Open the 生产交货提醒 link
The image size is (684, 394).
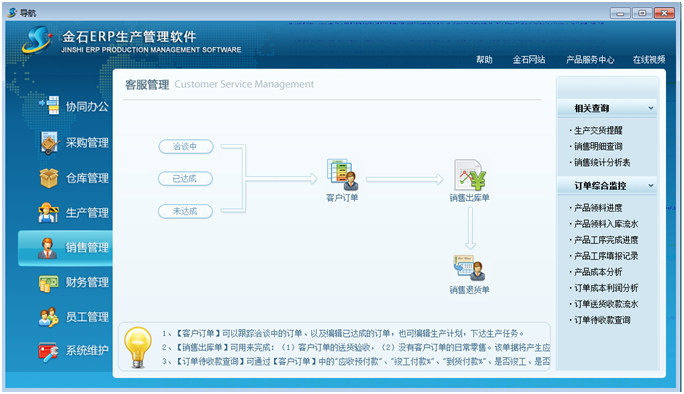tap(598, 130)
